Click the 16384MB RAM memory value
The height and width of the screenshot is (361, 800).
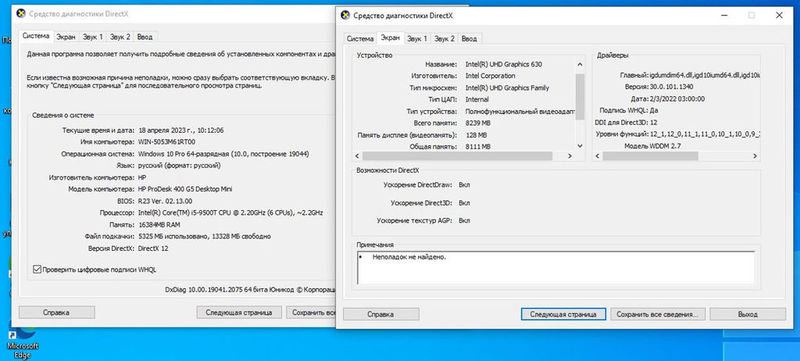coord(159,224)
